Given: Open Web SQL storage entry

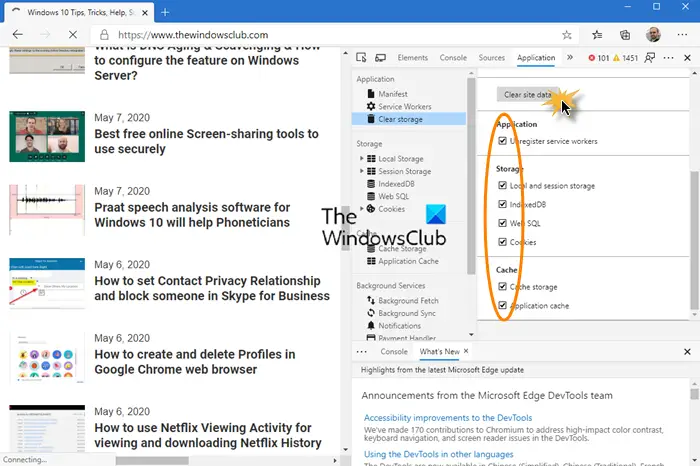Looking at the screenshot, I should coord(393,196).
